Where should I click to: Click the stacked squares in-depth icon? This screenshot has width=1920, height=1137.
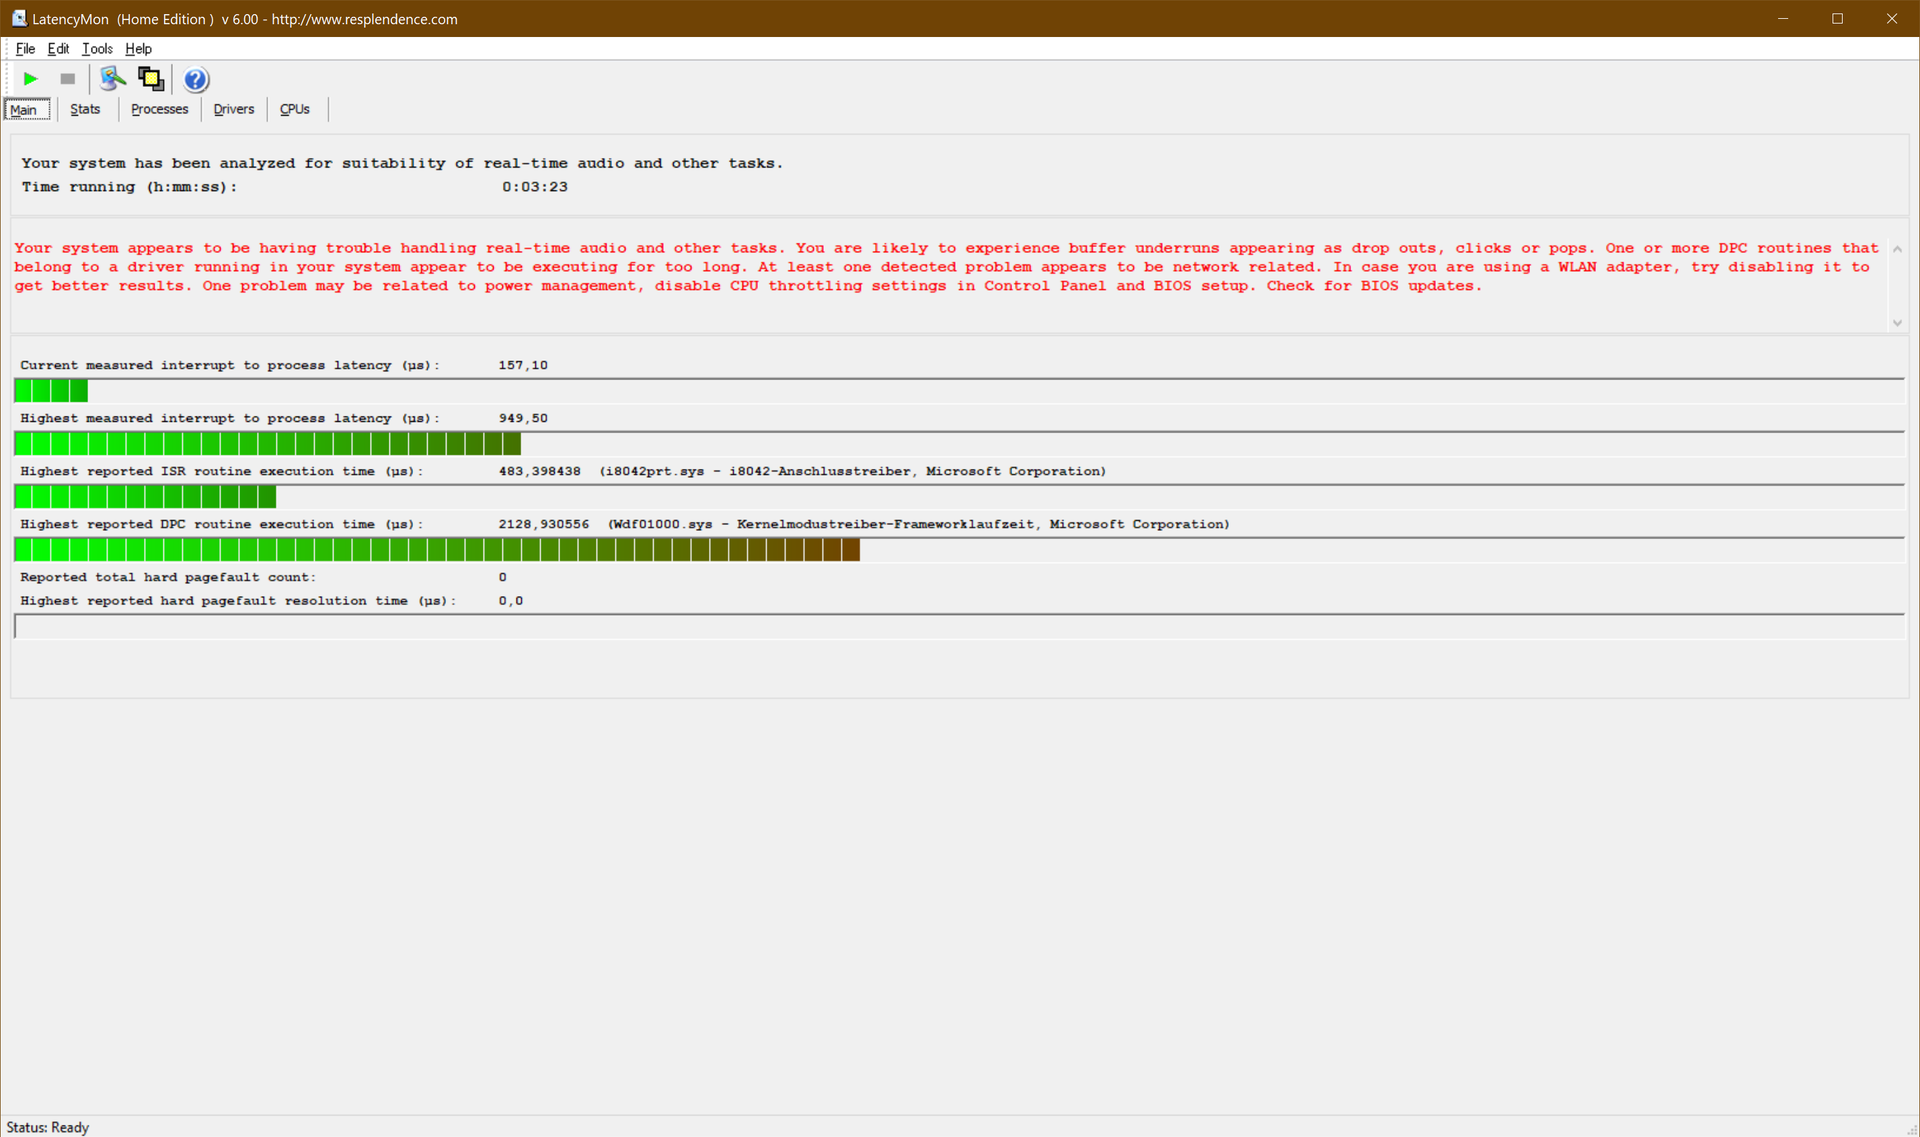tap(151, 79)
